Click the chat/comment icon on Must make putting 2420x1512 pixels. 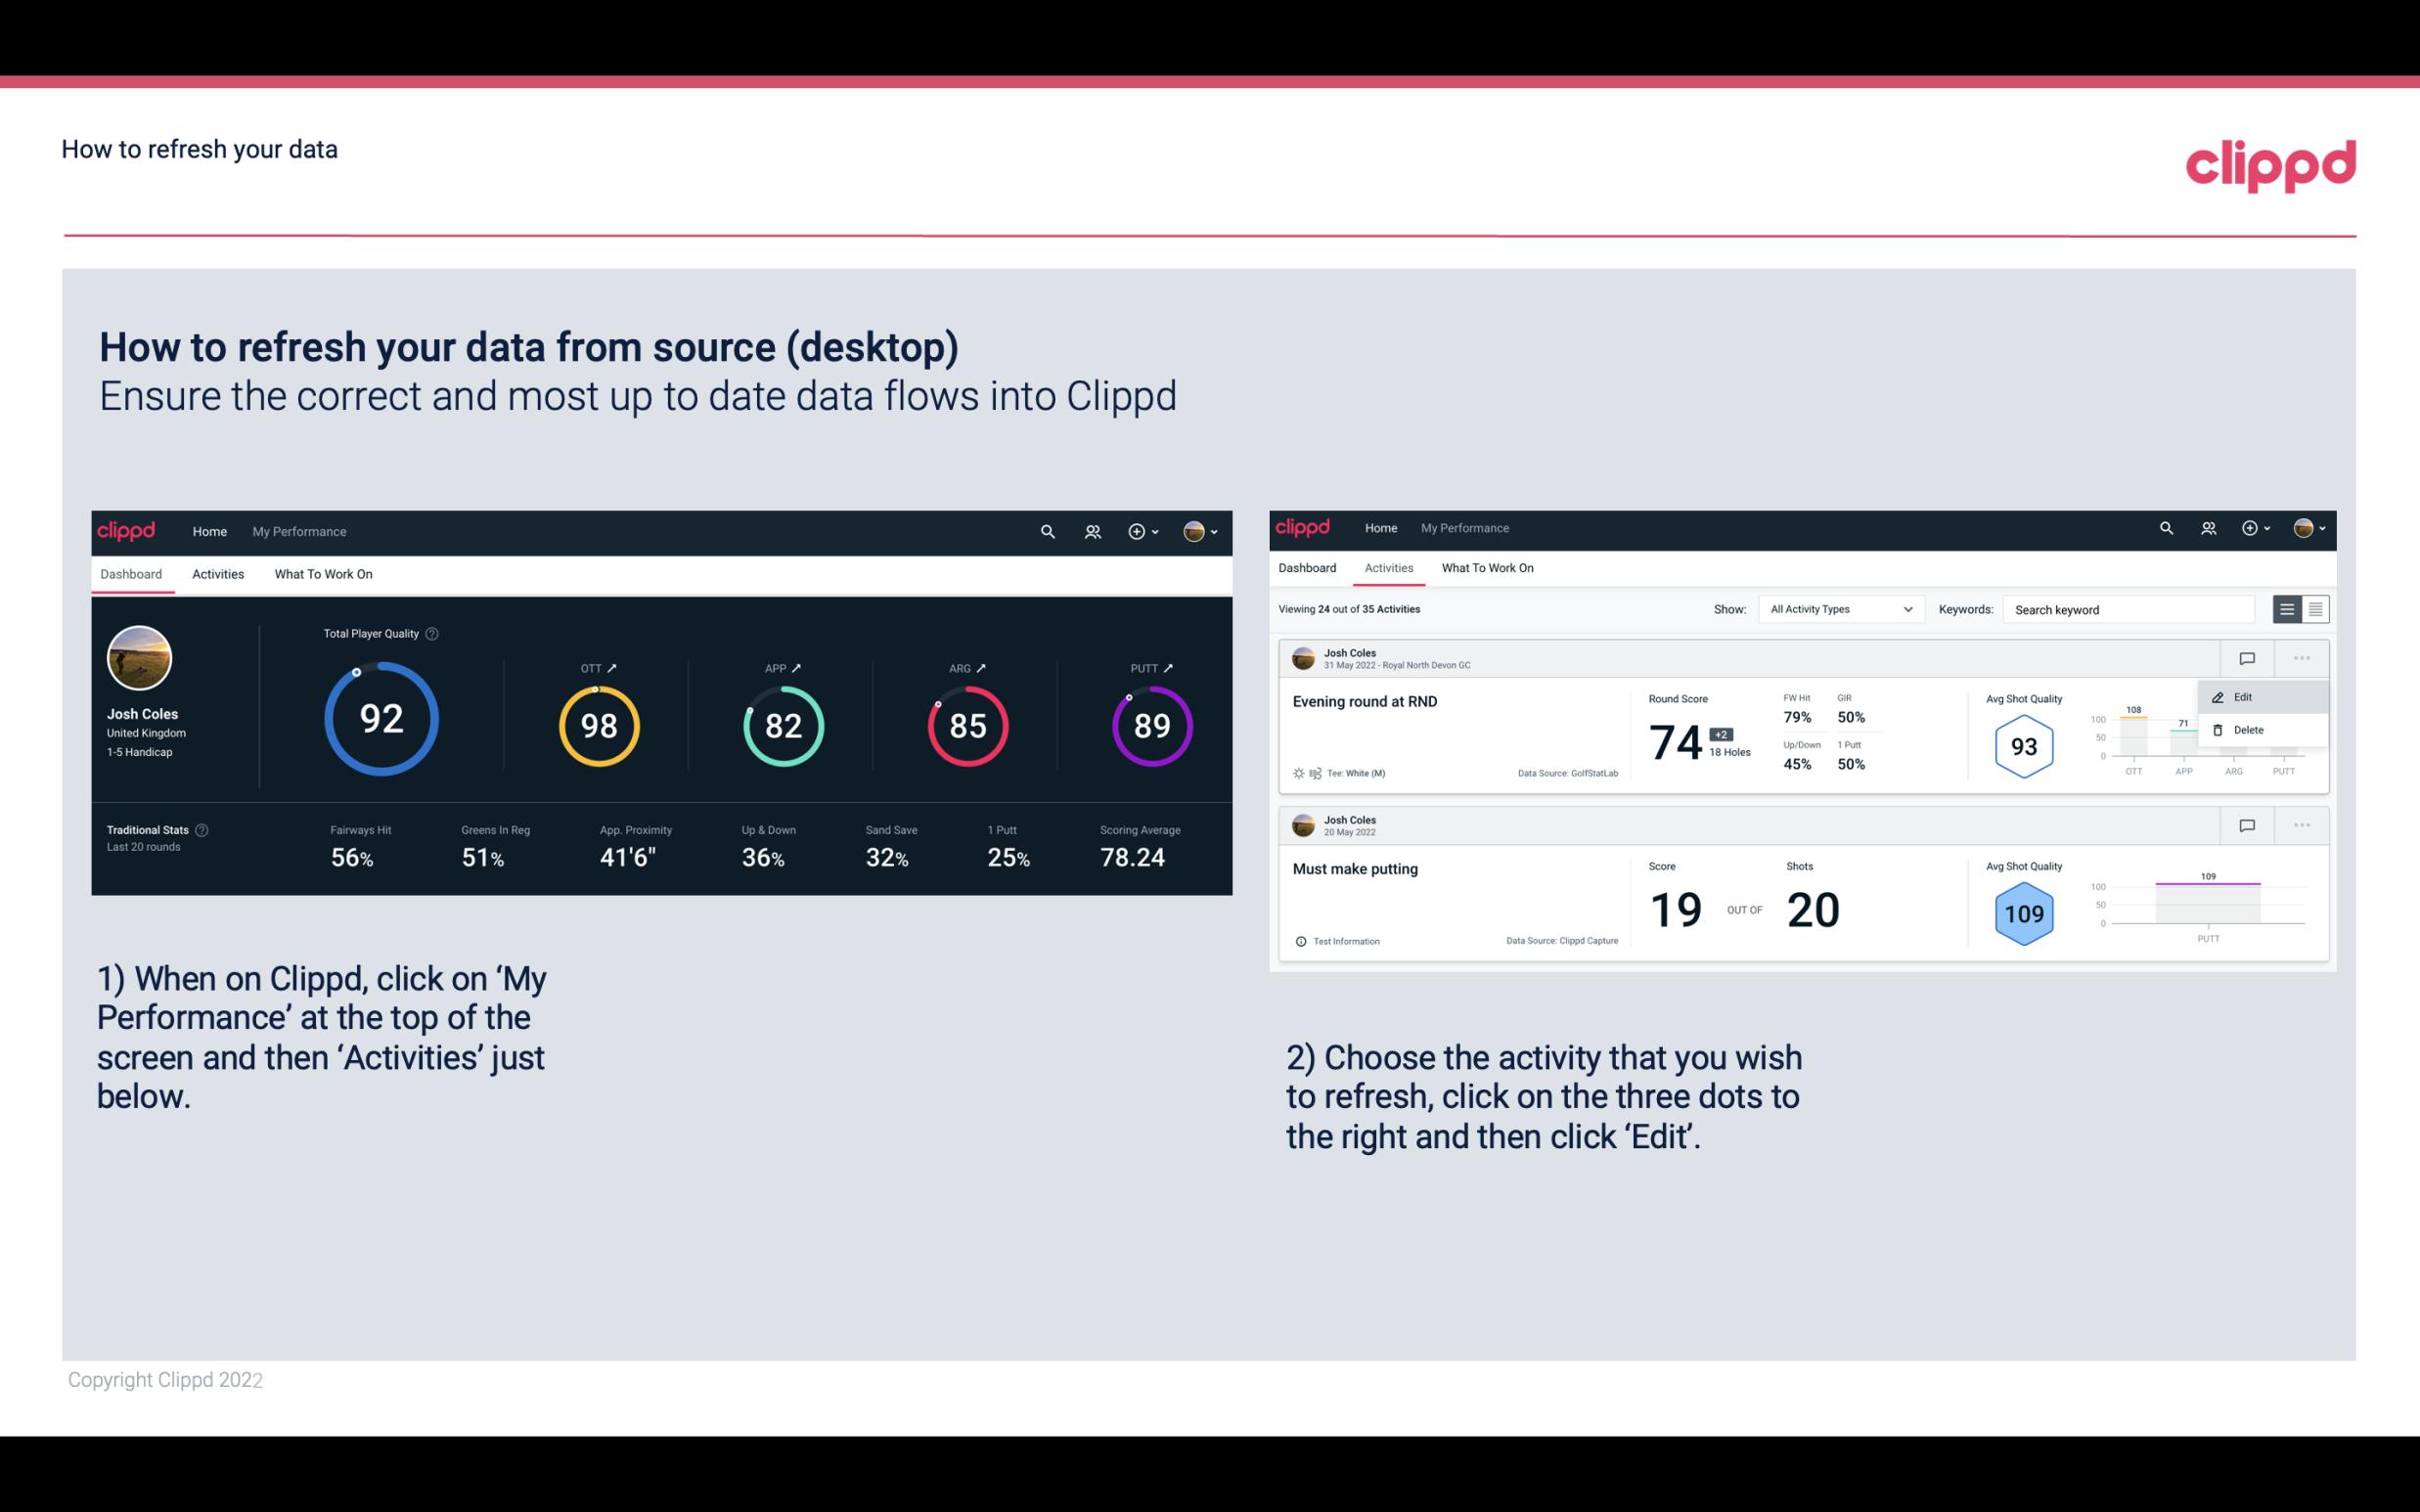click(2246, 823)
